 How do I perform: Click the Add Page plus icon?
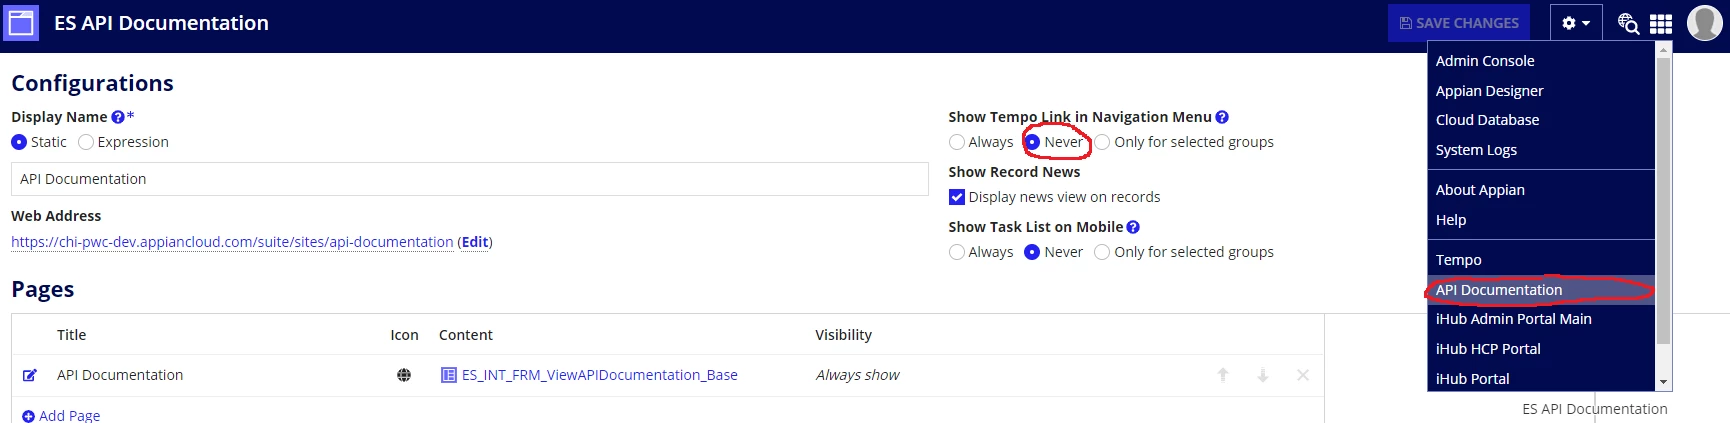click(28, 416)
